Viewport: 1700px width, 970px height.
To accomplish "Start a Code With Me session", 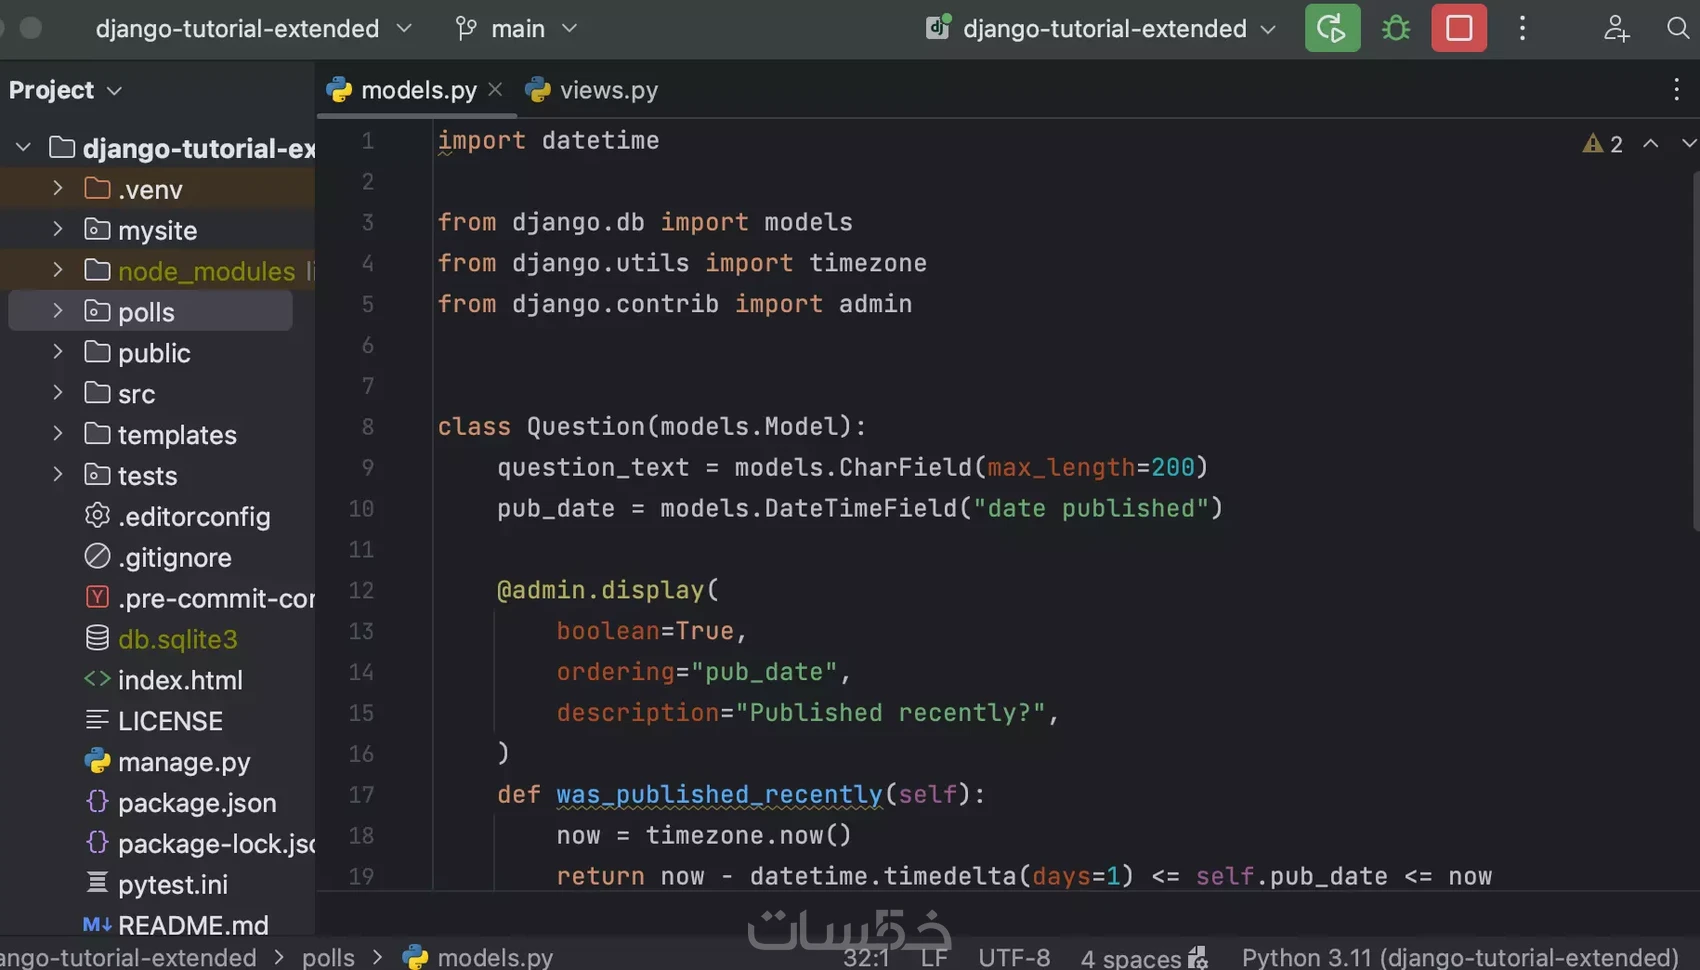I will pos(1617,28).
